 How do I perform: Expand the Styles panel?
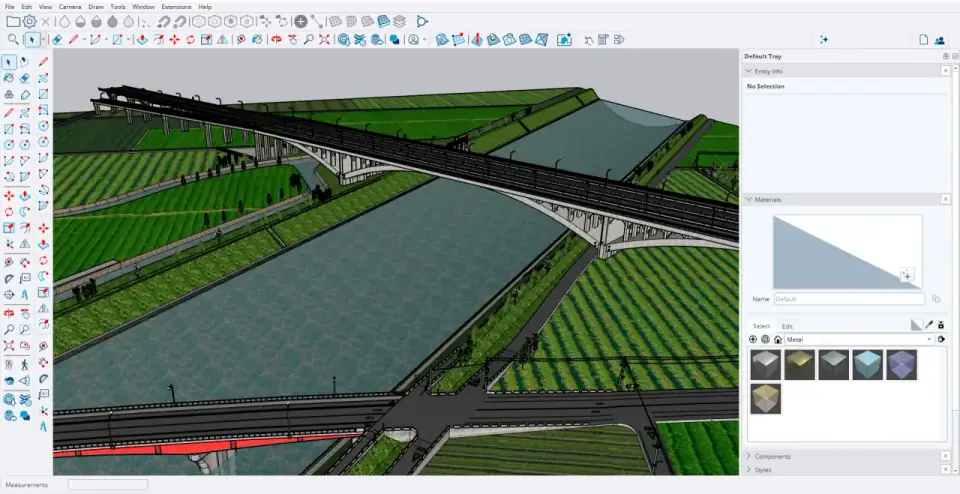[x=748, y=470]
